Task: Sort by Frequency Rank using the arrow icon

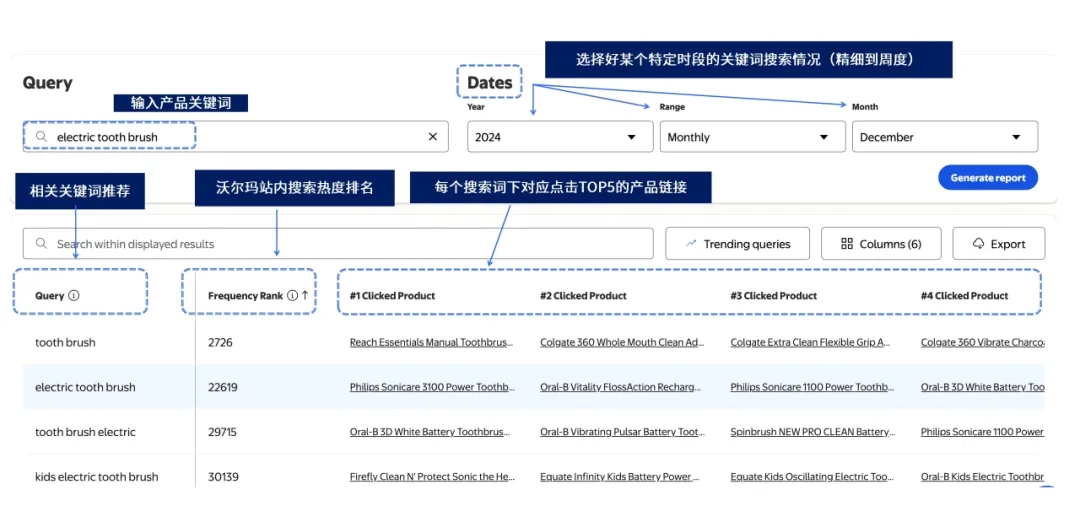Action: 304,295
